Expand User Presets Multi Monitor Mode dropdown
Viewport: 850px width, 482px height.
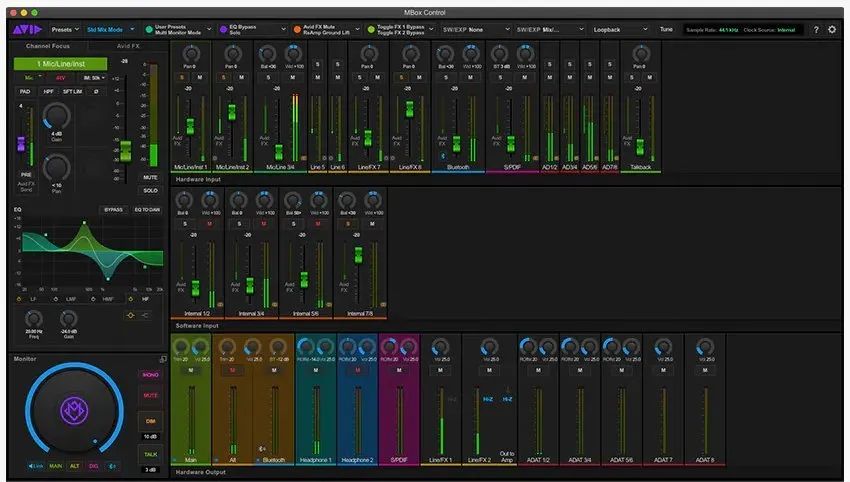(209, 30)
